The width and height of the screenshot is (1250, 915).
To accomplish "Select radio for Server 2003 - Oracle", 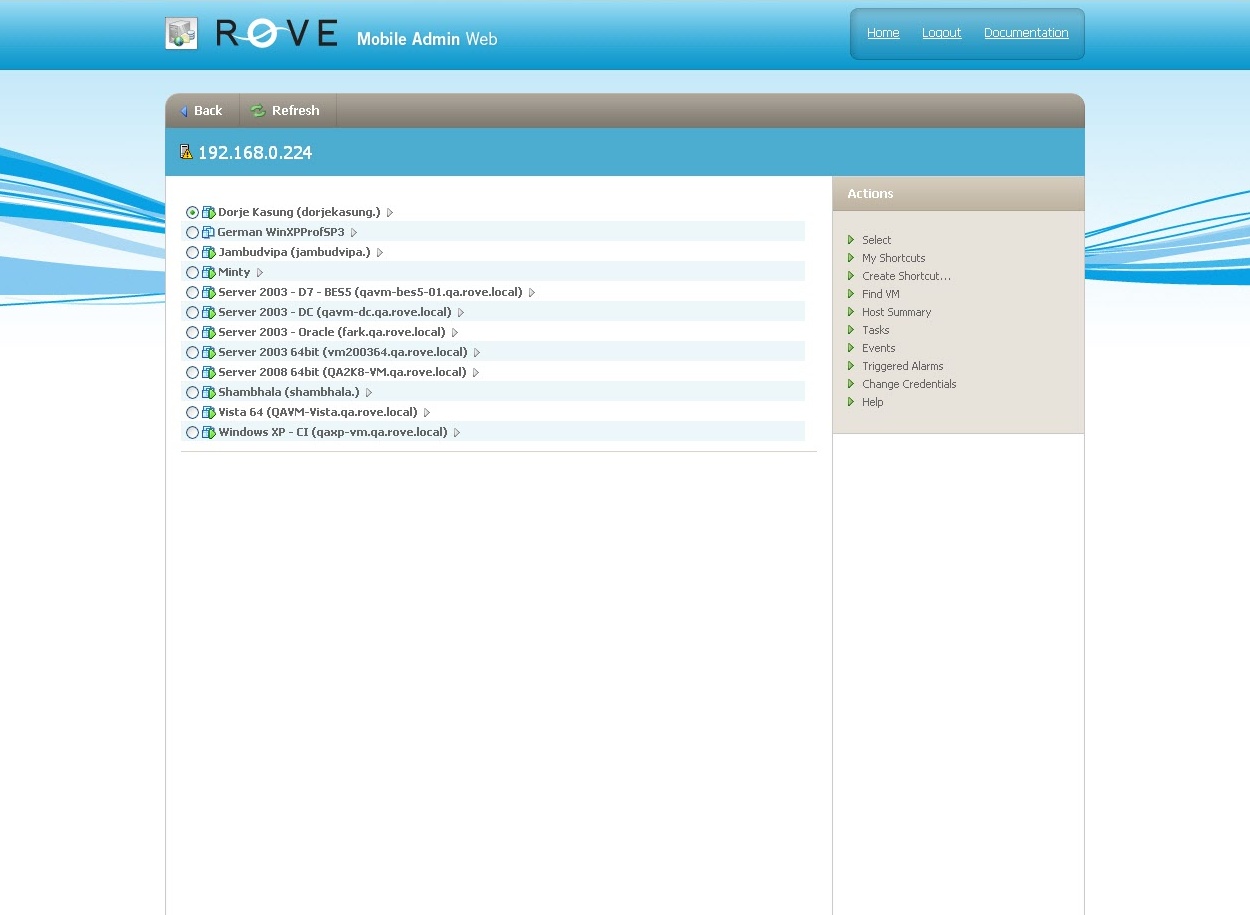I will (192, 332).
